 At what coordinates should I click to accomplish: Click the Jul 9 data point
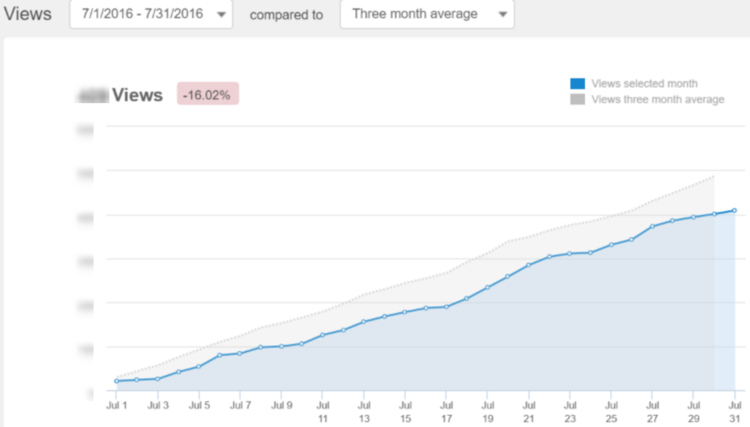click(281, 346)
